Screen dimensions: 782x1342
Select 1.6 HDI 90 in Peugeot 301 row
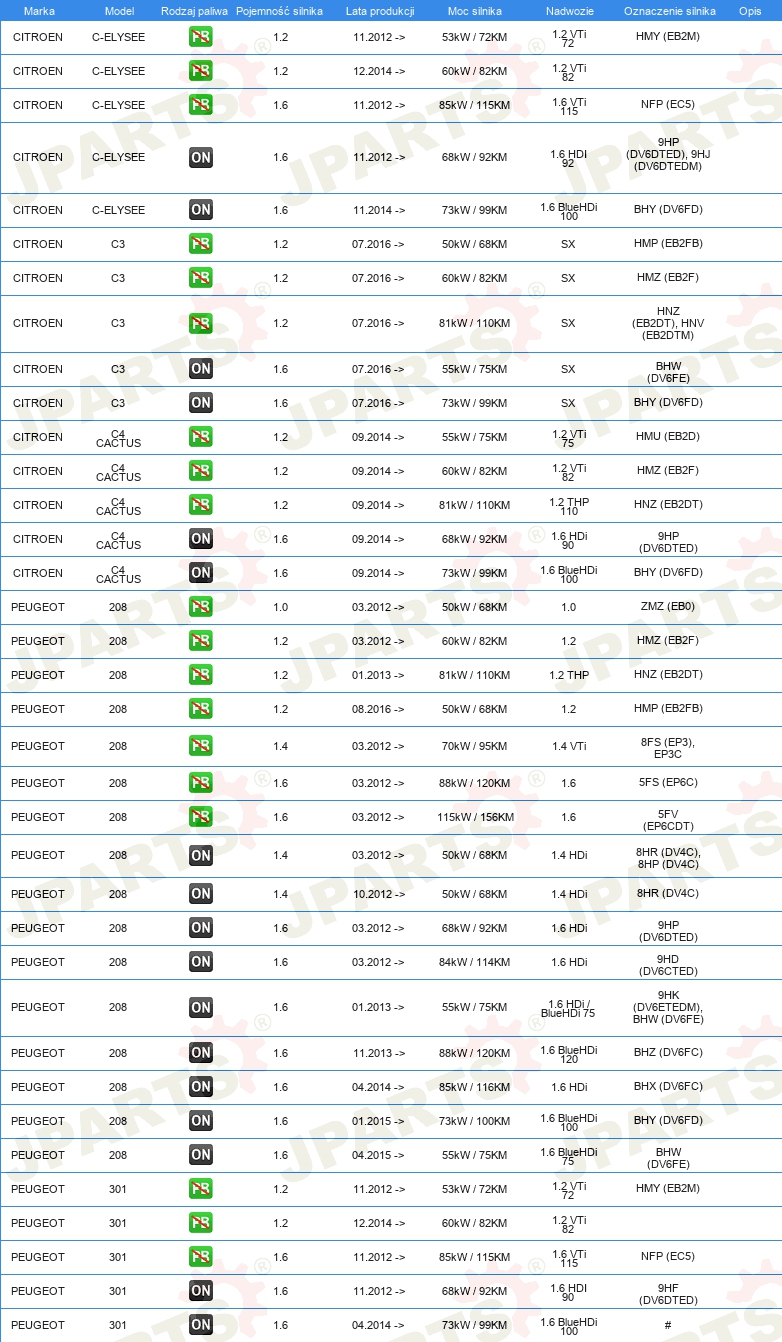coord(568,1292)
